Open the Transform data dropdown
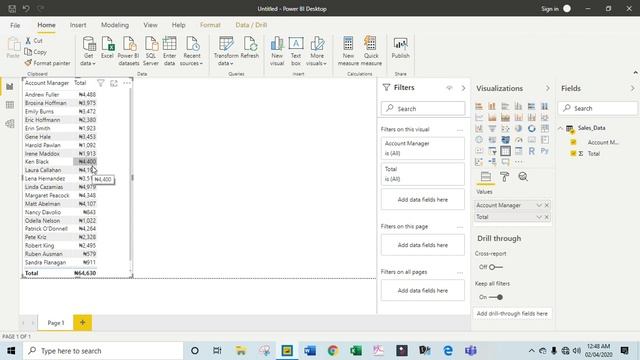The width and height of the screenshot is (640, 360). [226, 51]
